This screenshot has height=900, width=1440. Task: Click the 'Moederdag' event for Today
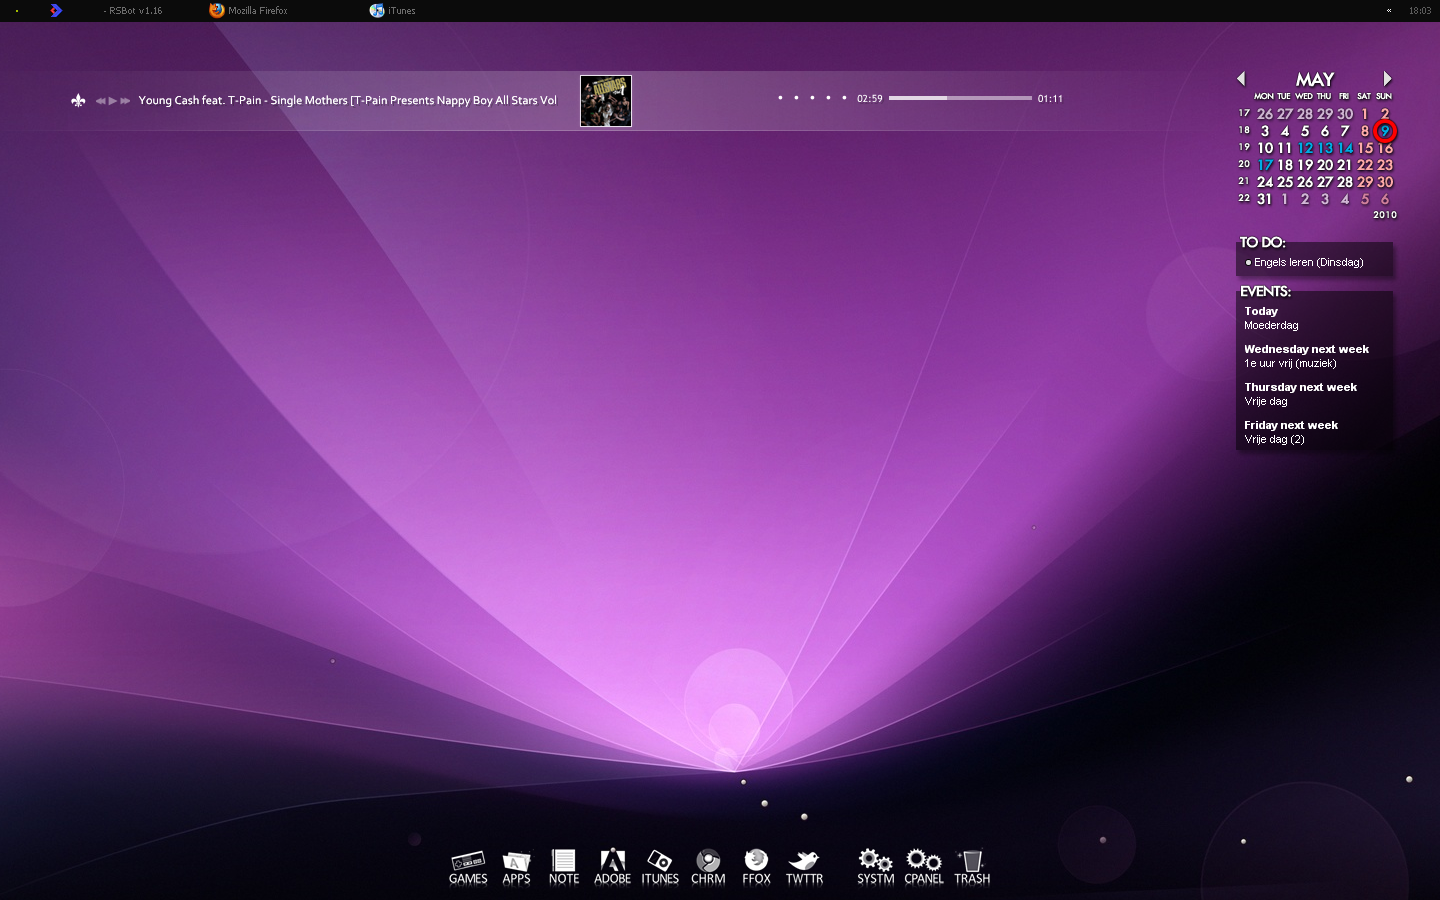point(1271,325)
